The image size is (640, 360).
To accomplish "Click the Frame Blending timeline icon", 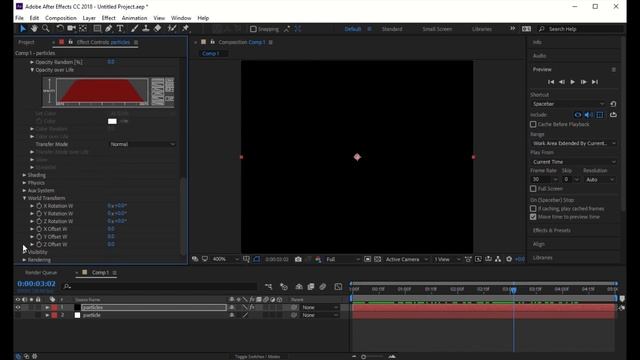I will tap(311, 287).
